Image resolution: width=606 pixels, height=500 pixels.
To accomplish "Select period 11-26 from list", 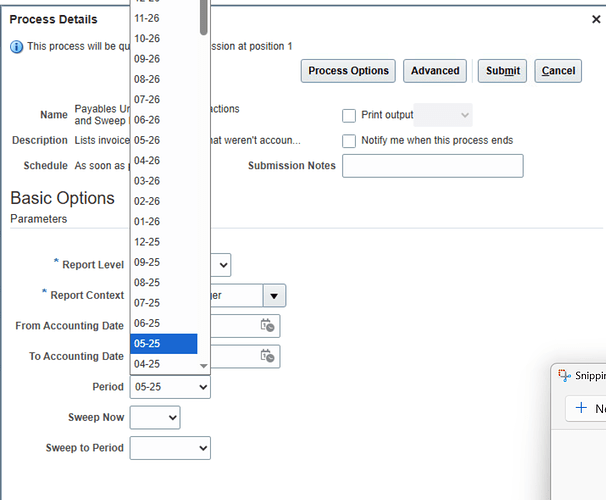I will point(164,18).
